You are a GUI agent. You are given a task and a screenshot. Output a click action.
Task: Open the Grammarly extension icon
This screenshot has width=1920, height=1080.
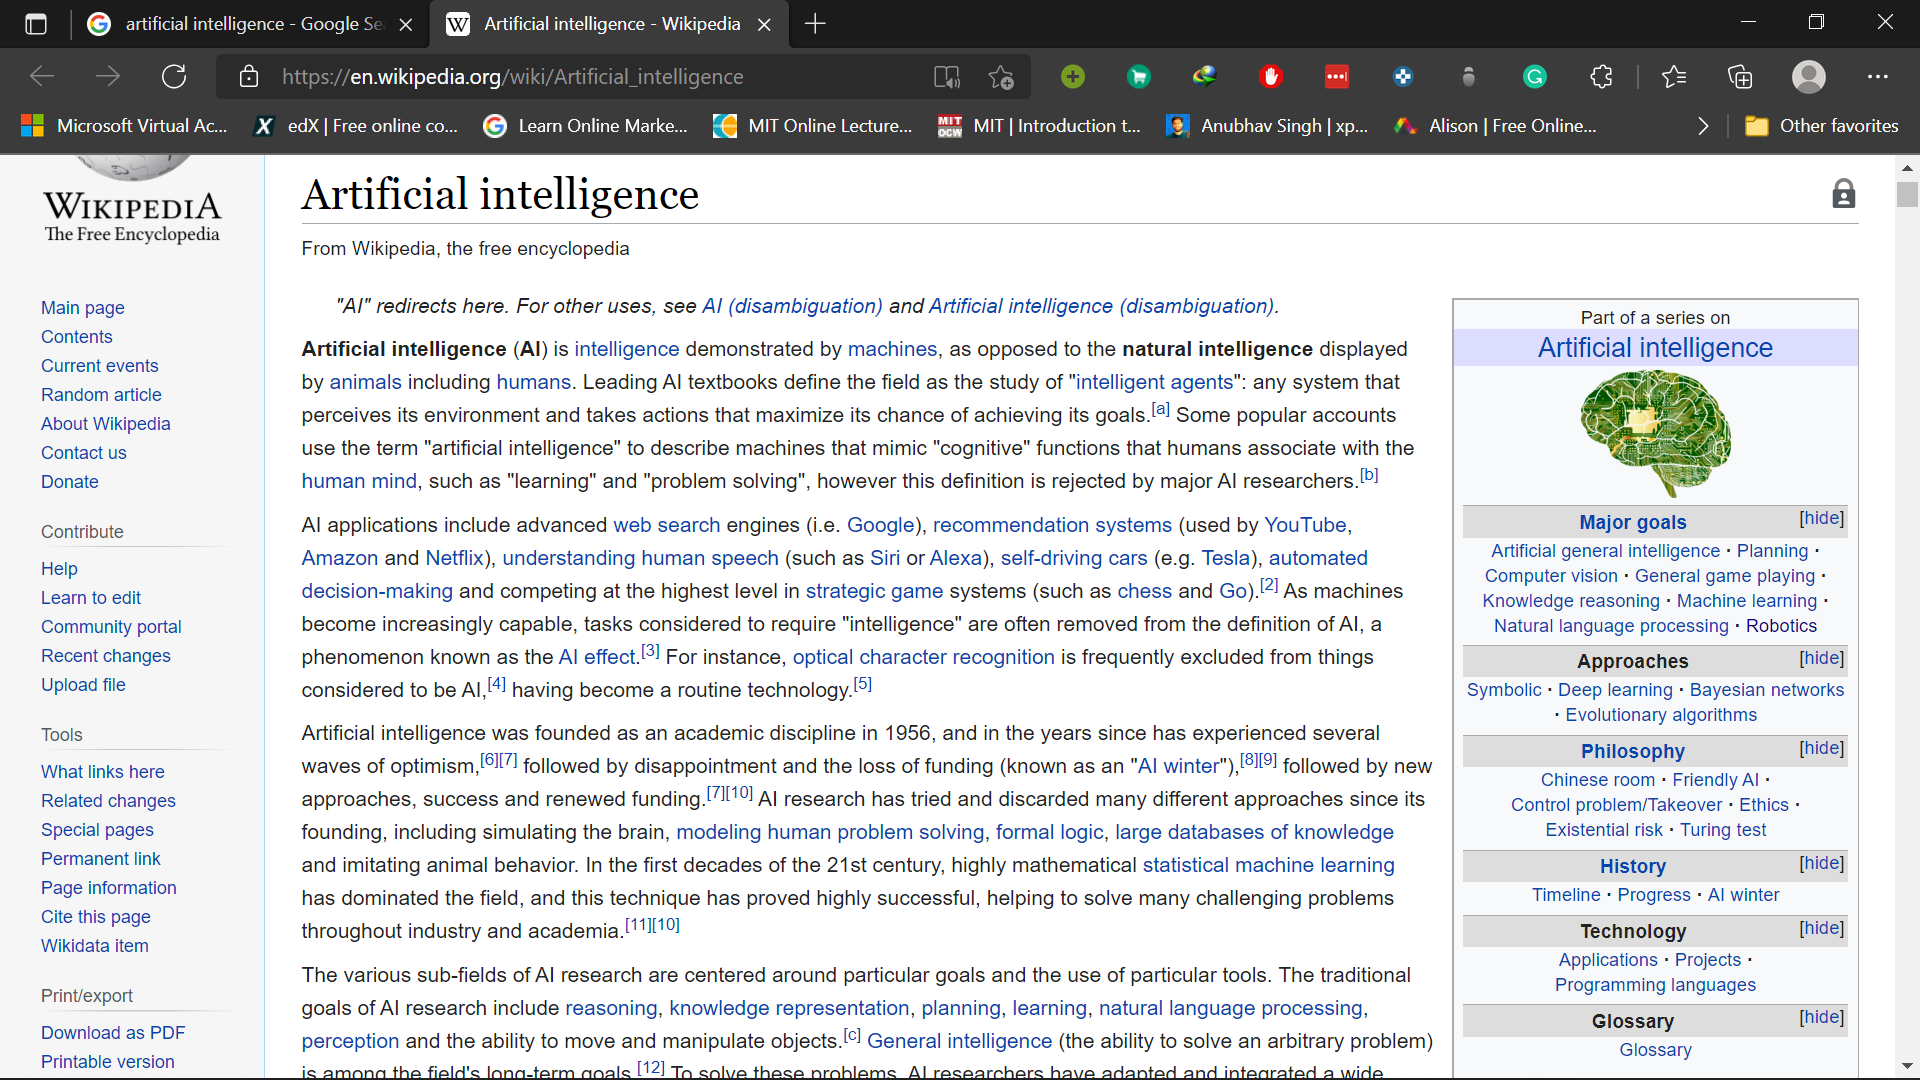1534,77
